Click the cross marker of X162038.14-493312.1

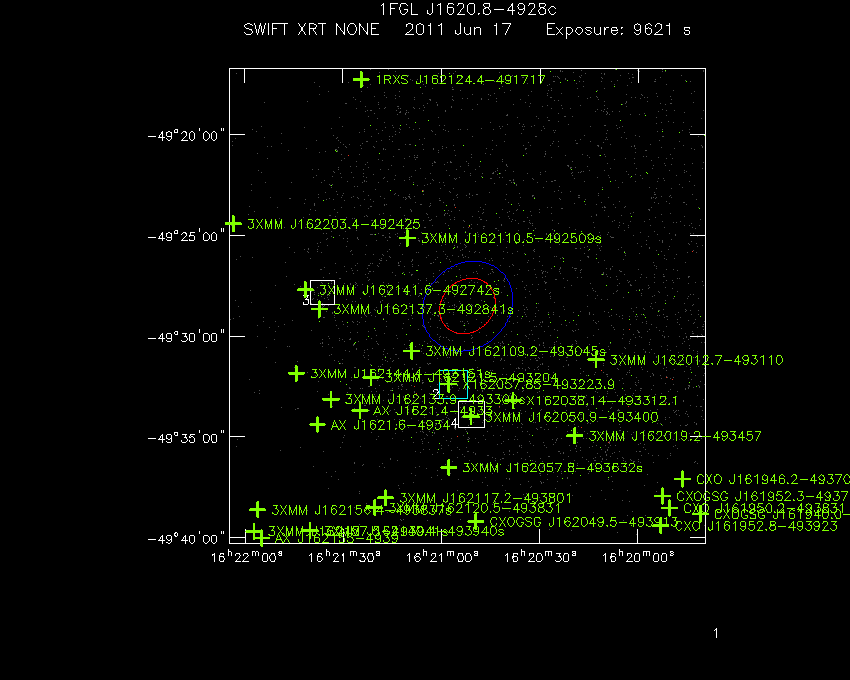513,401
